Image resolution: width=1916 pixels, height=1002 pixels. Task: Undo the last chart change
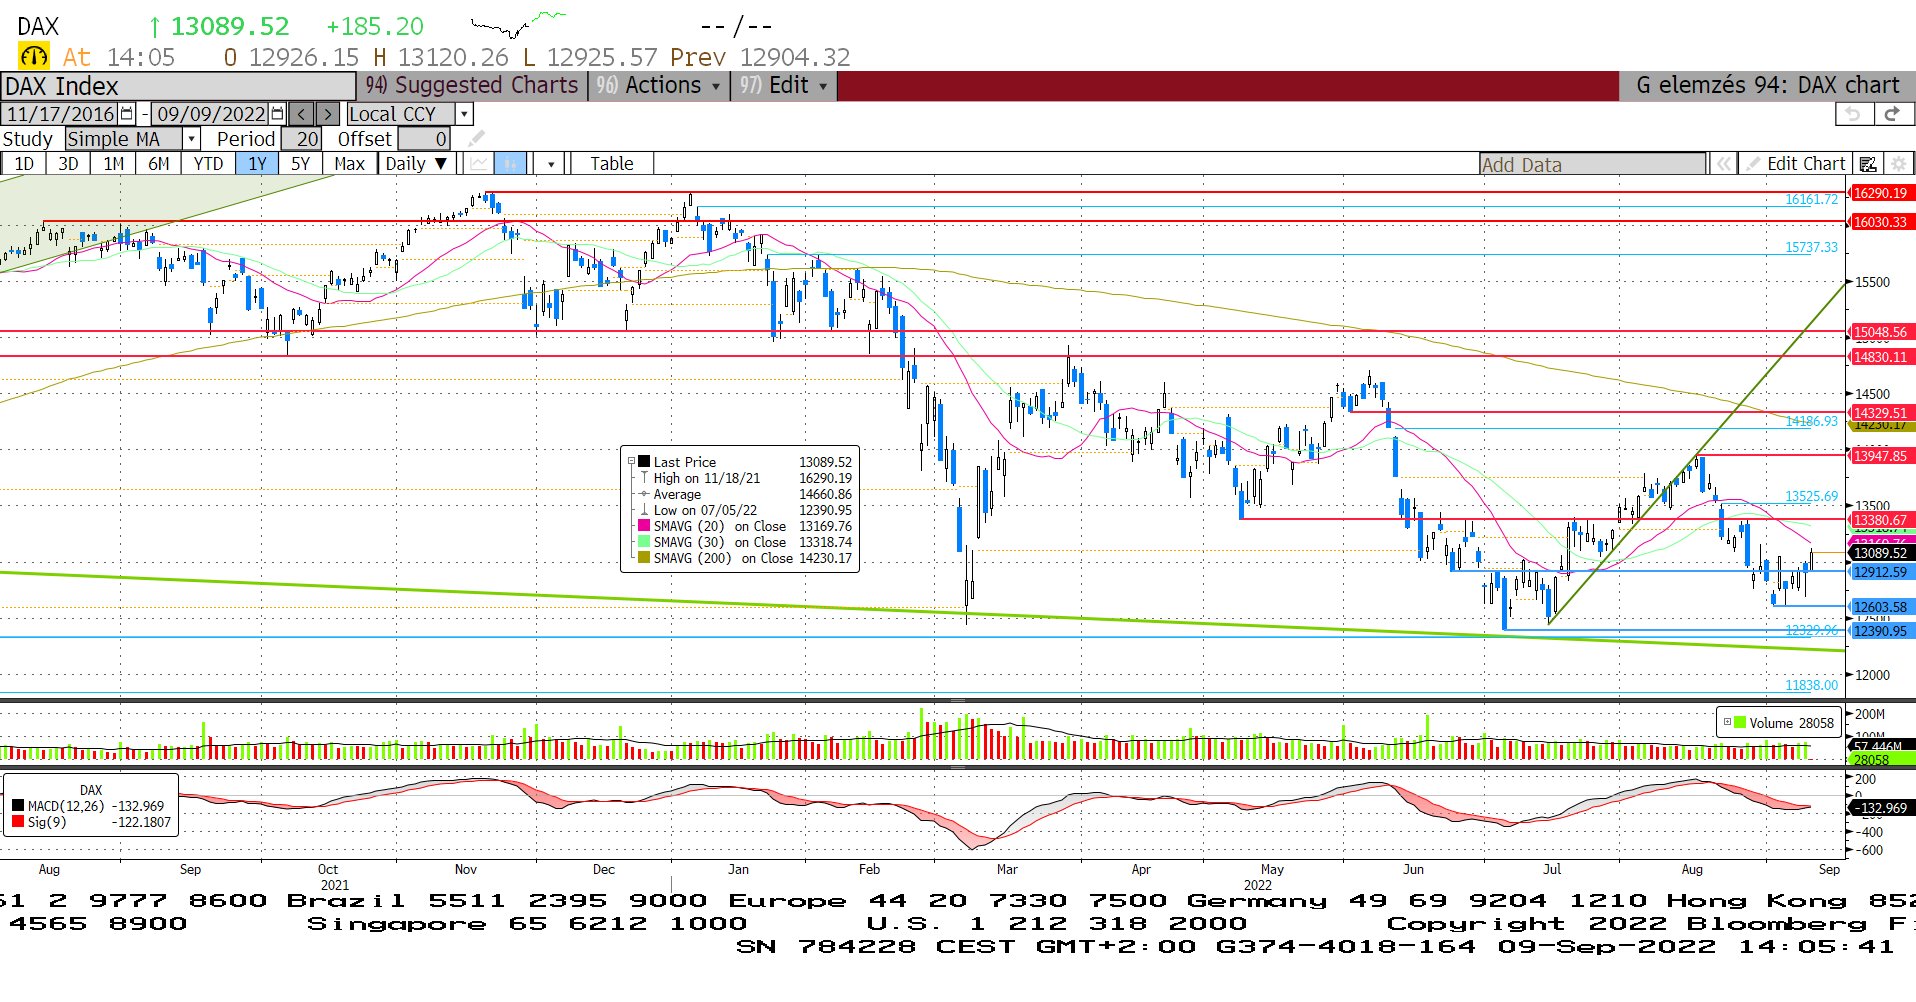click(x=1853, y=114)
